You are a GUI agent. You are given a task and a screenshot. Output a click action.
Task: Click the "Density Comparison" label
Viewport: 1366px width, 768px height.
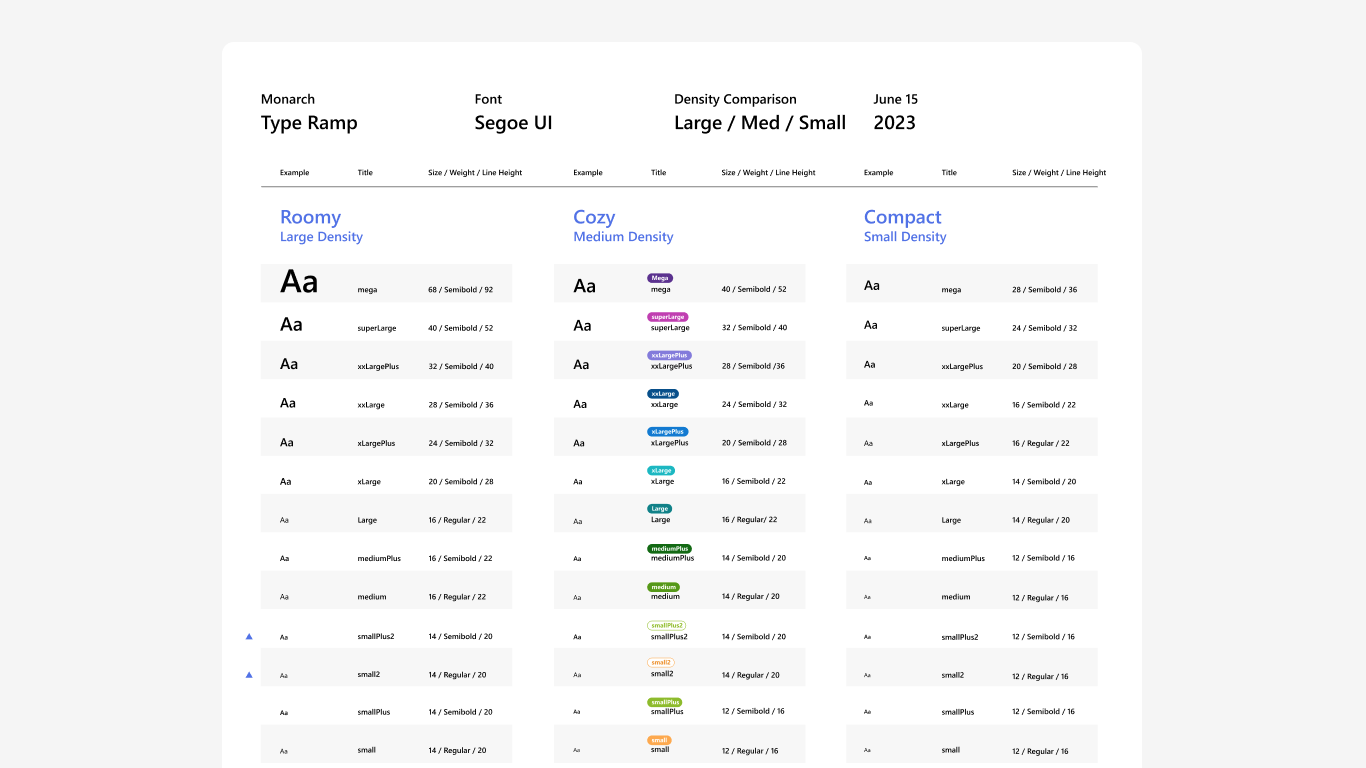click(735, 99)
